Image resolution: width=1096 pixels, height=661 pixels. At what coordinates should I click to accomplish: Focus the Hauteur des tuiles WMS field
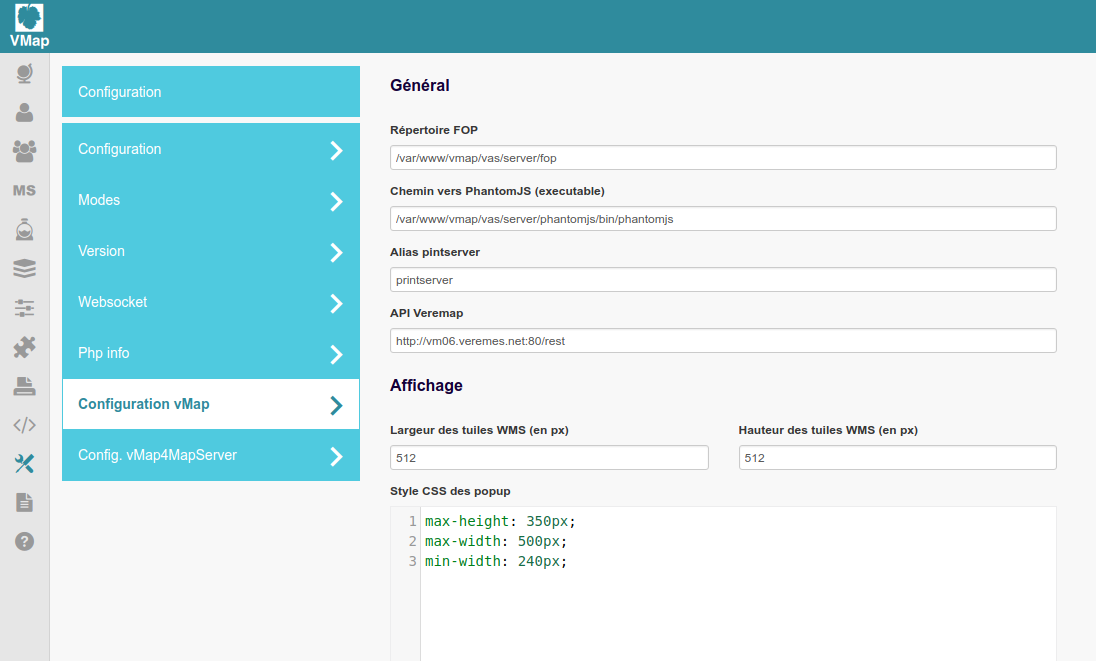click(897, 458)
